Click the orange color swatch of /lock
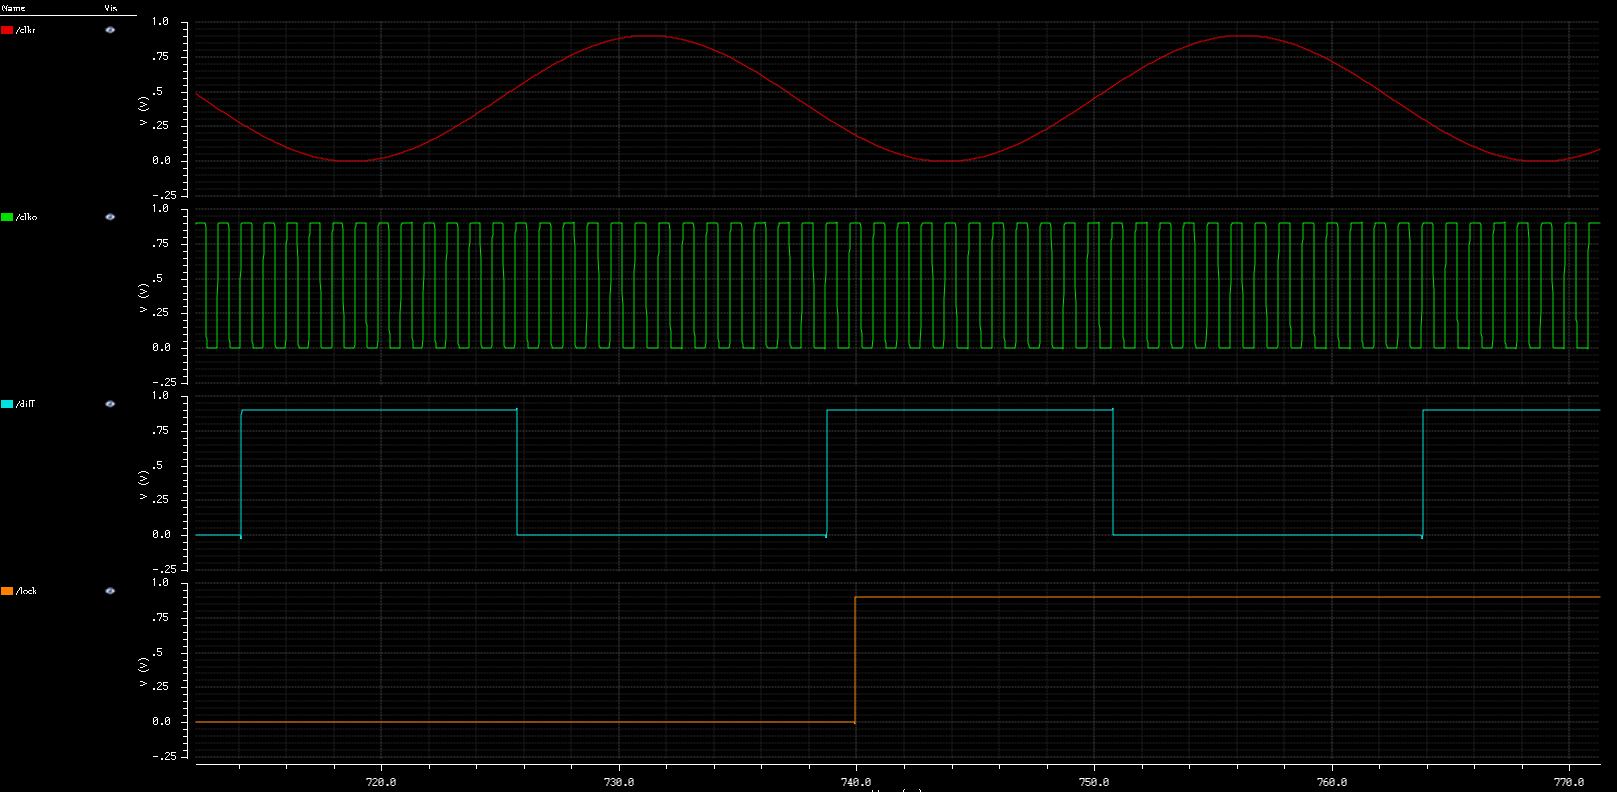 (7, 591)
